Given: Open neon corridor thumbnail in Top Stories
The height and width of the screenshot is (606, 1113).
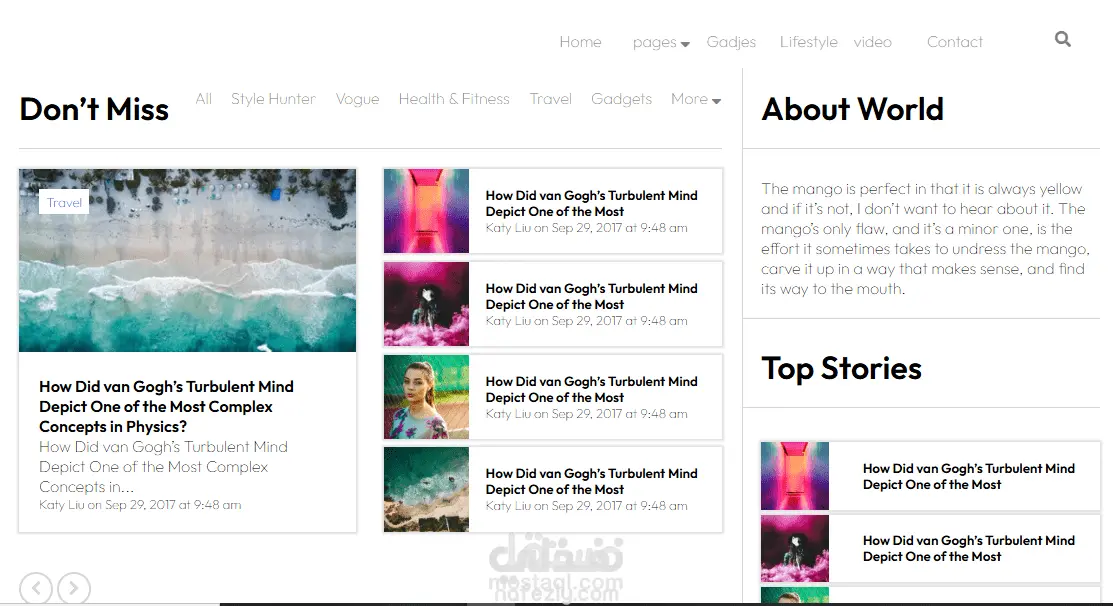Looking at the screenshot, I should click(x=795, y=475).
